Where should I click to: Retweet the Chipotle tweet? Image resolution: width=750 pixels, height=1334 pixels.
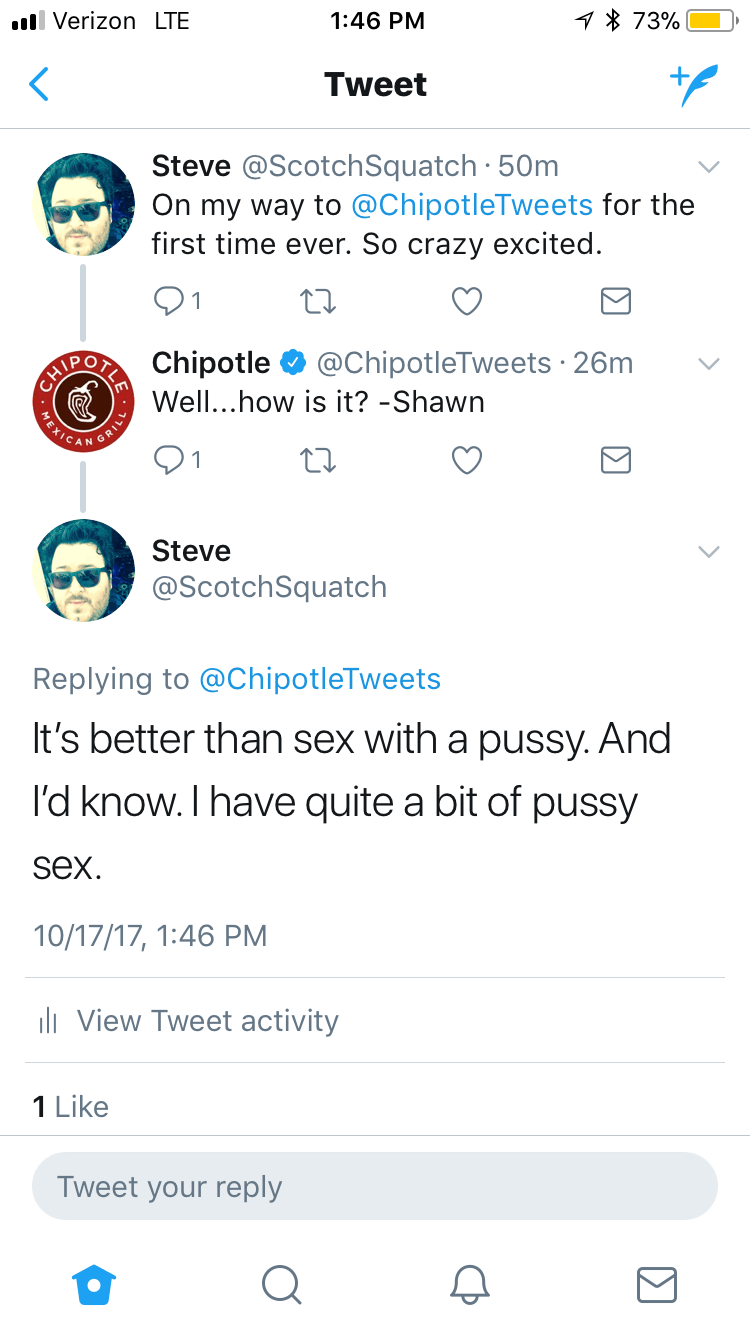(316, 459)
